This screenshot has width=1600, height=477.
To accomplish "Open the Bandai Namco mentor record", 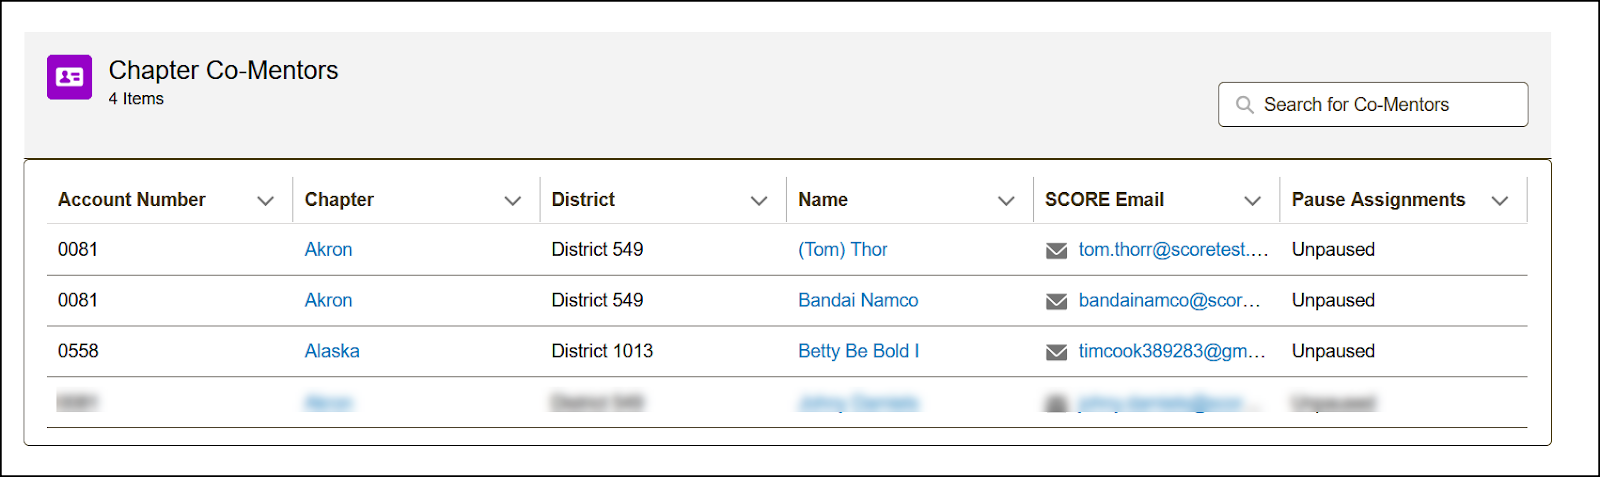I will pyautogui.click(x=858, y=300).
